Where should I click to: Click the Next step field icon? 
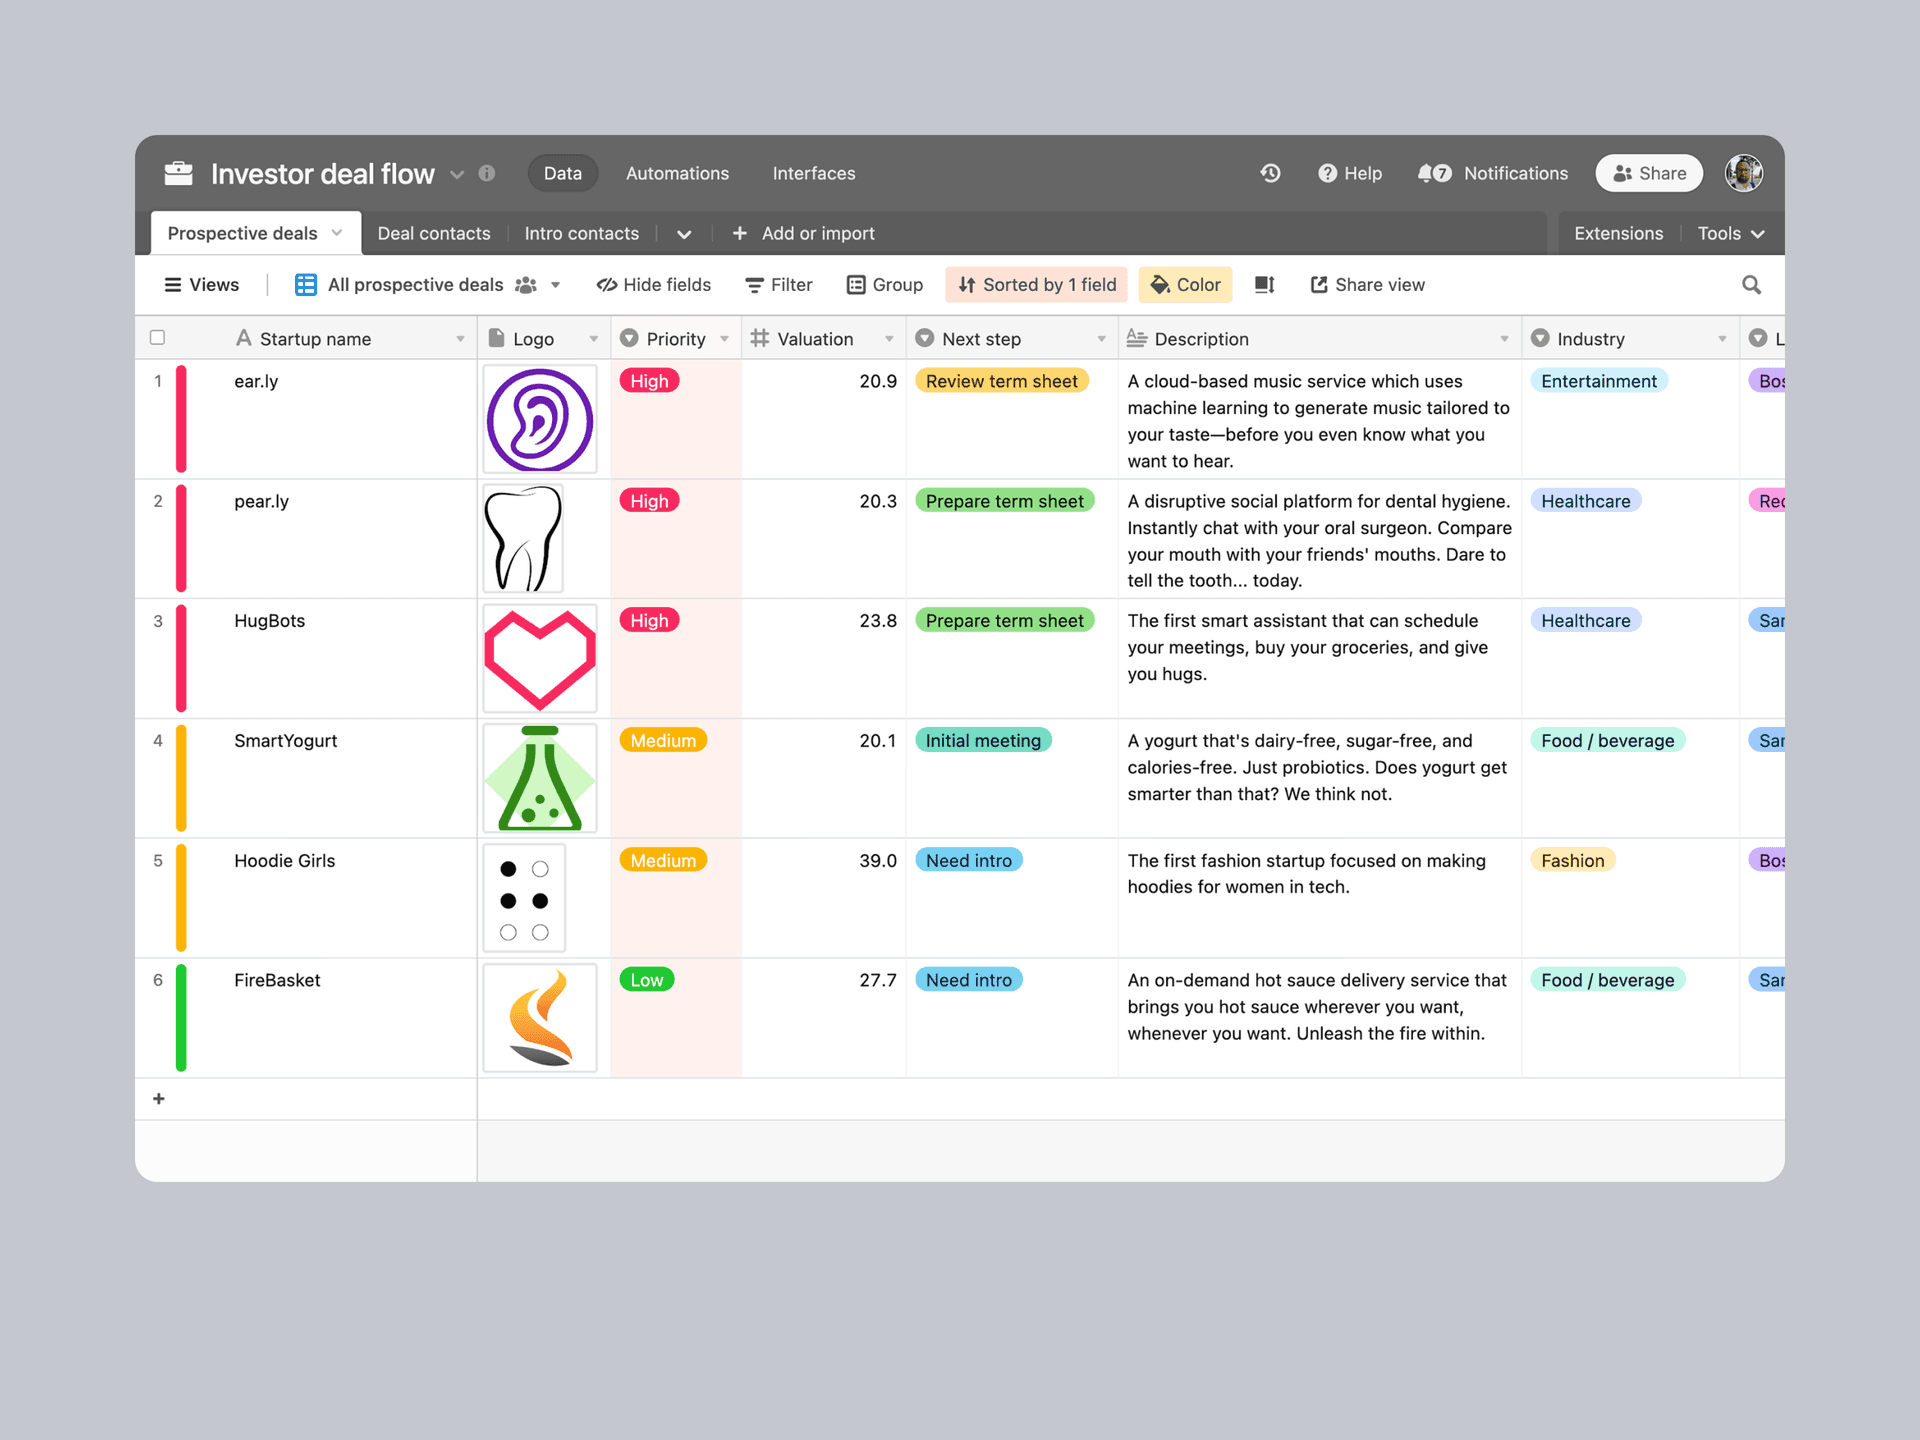pos(925,338)
